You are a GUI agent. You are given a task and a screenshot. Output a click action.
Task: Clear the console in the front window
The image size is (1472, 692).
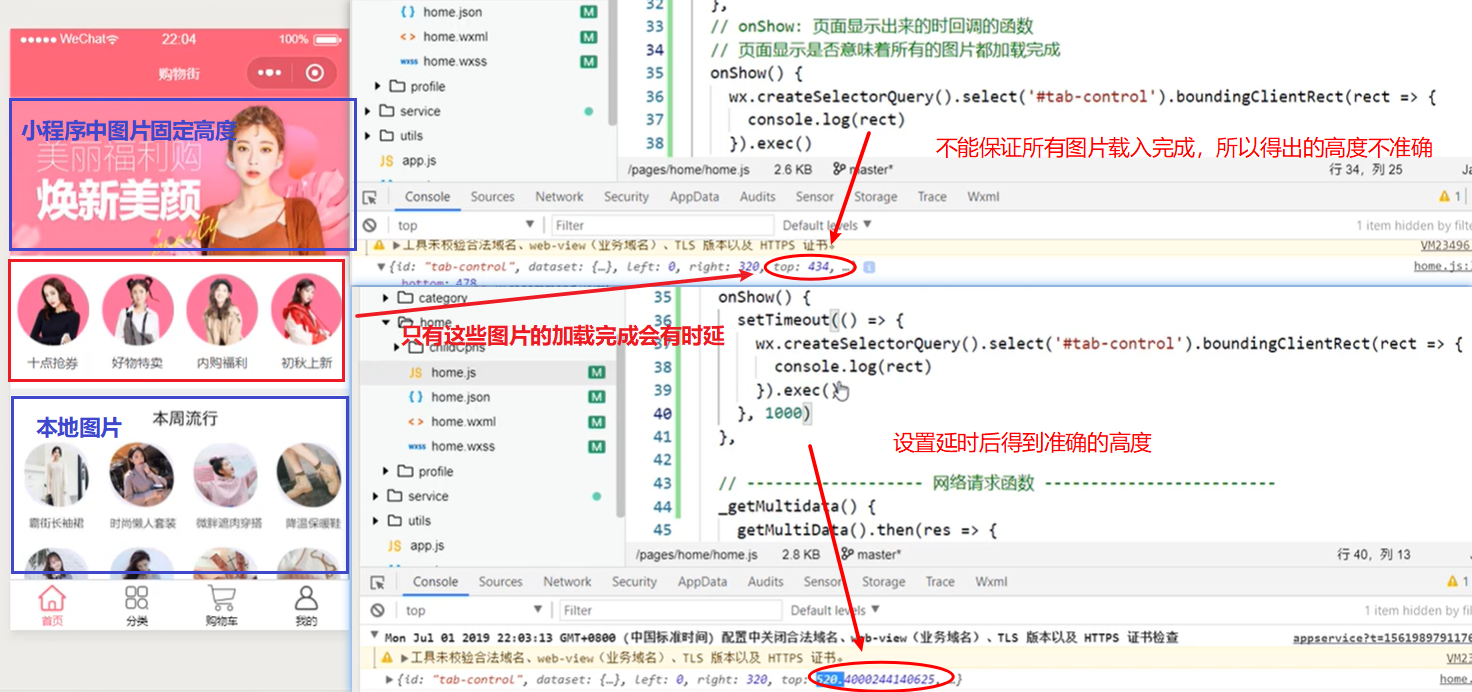377,610
